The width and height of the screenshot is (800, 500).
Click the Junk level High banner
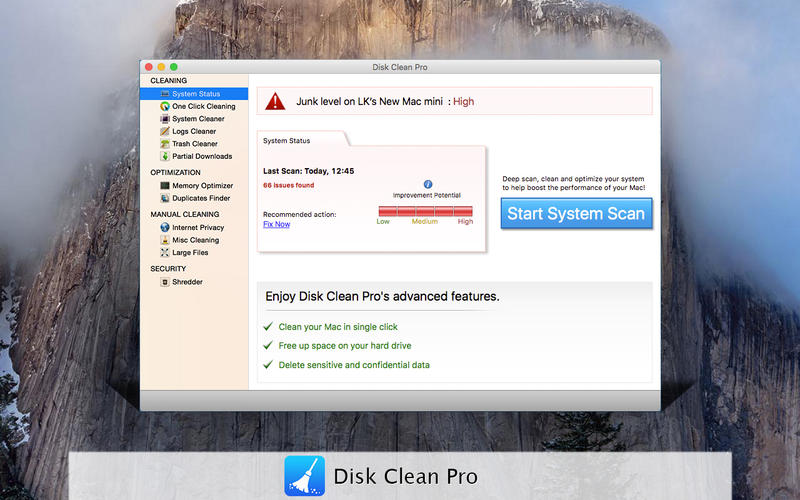[x=454, y=102]
